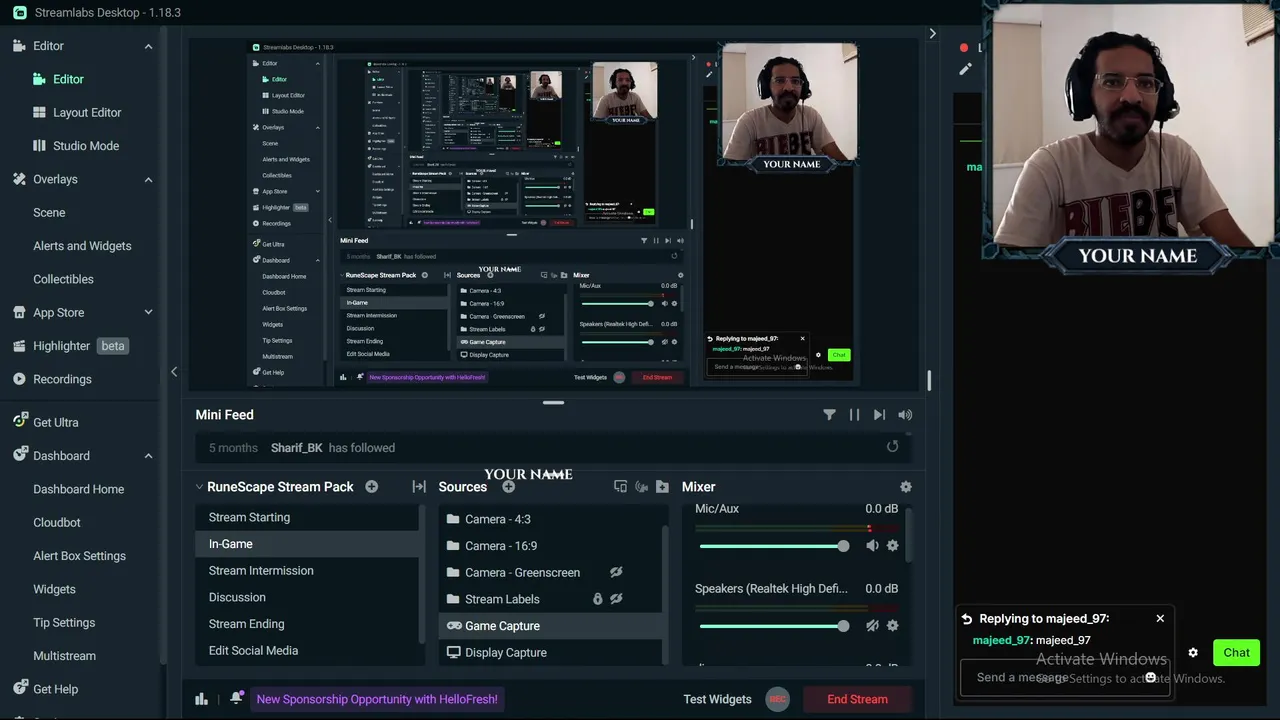
Task: Open the Layout Editor
Action: pos(87,112)
